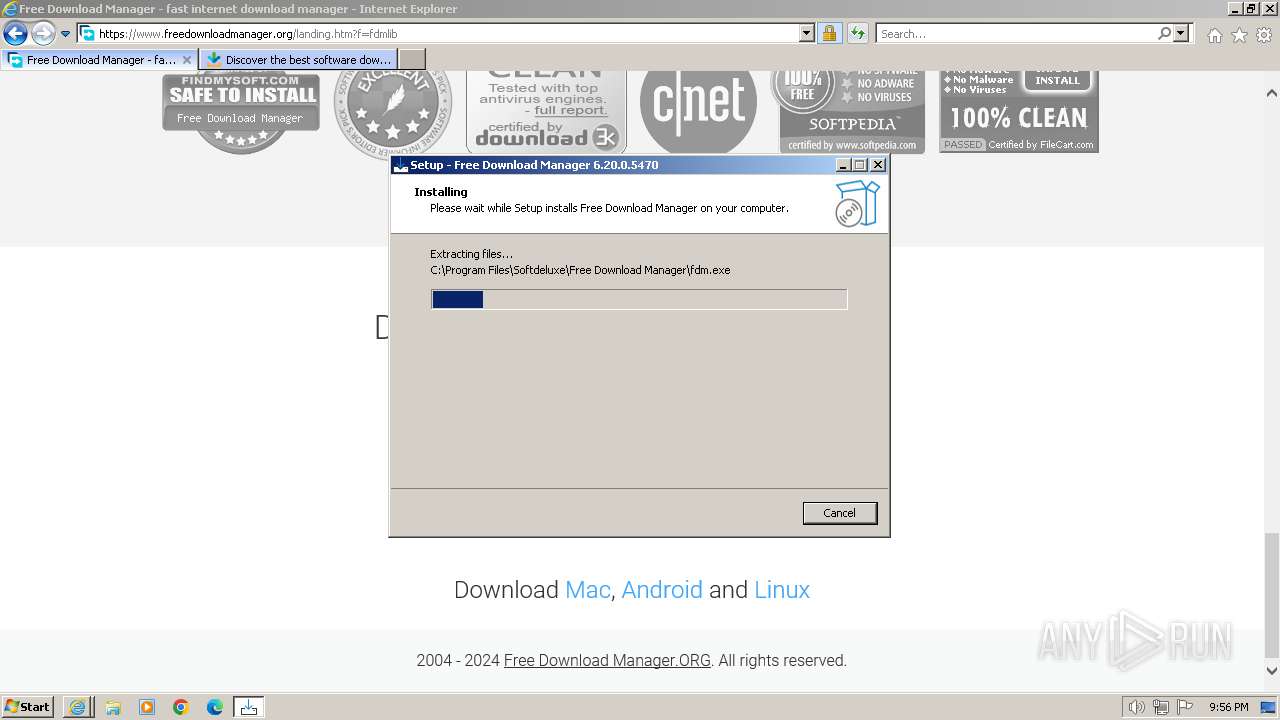
Task: Click the Home icon
Action: pos(1214,35)
